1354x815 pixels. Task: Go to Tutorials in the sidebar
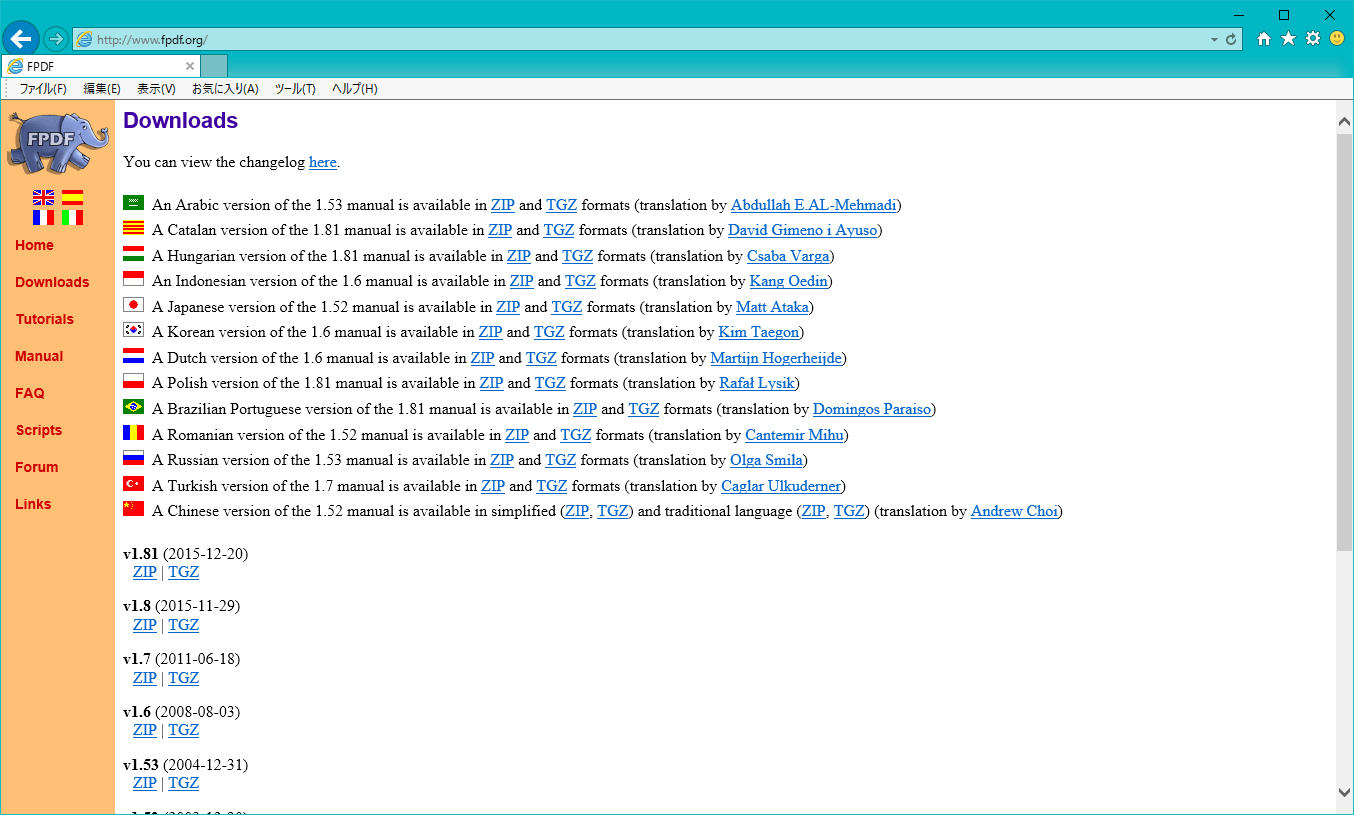coord(45,319)
